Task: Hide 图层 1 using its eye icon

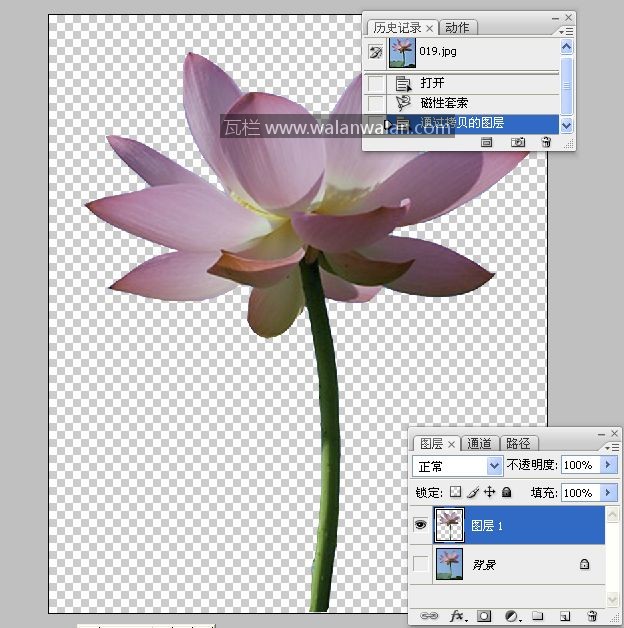Action: [x=421, y=525]
